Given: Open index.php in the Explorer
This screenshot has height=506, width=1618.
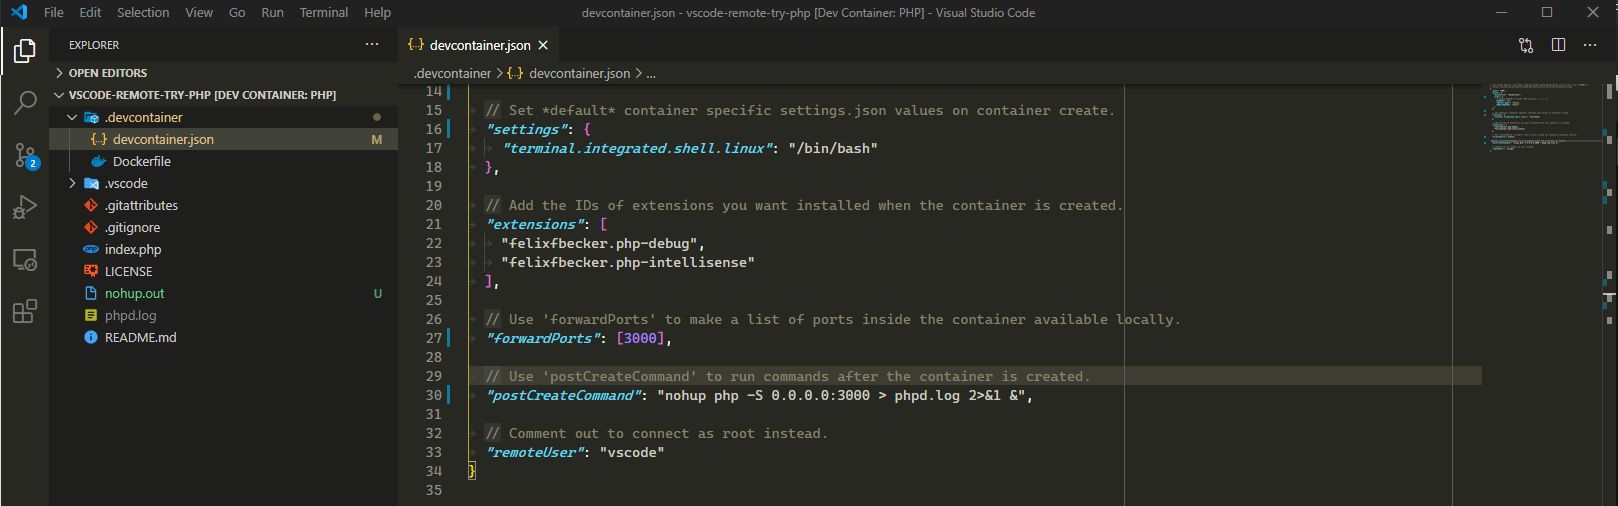Looking at the screenshot, I should click(223, 249).
